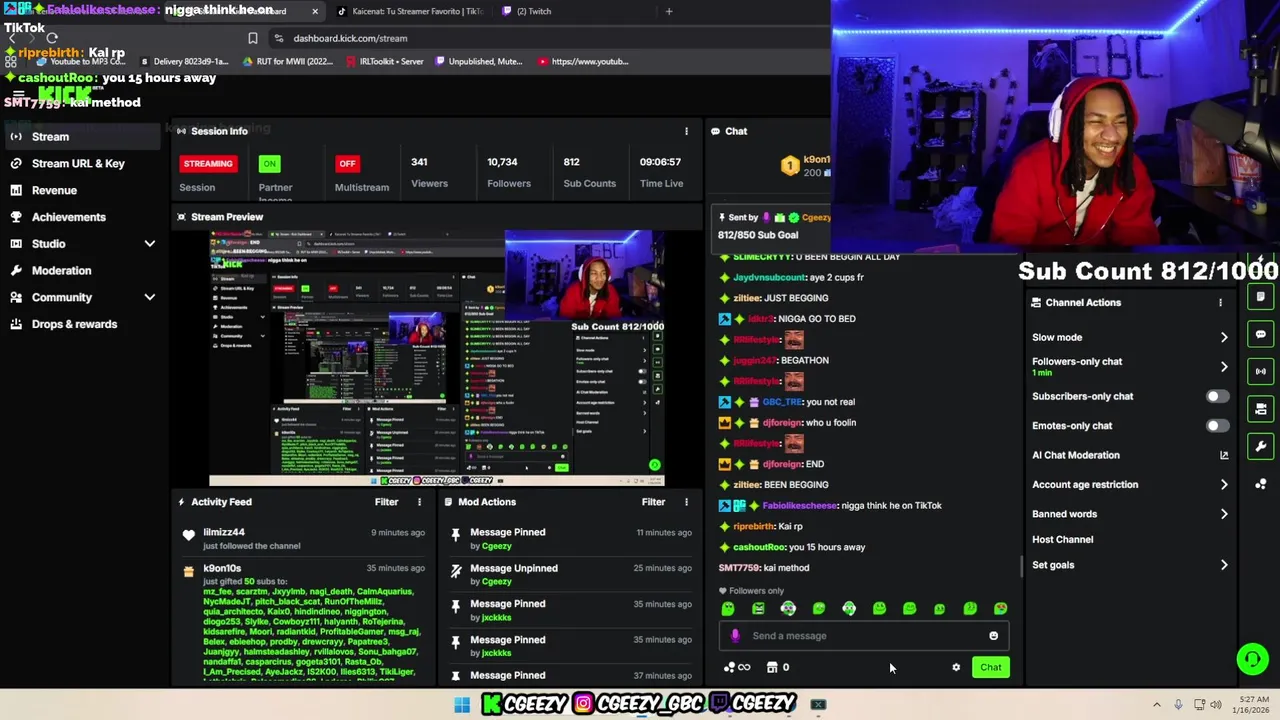Open AI Chat Moderation external link

point(1224,455)
